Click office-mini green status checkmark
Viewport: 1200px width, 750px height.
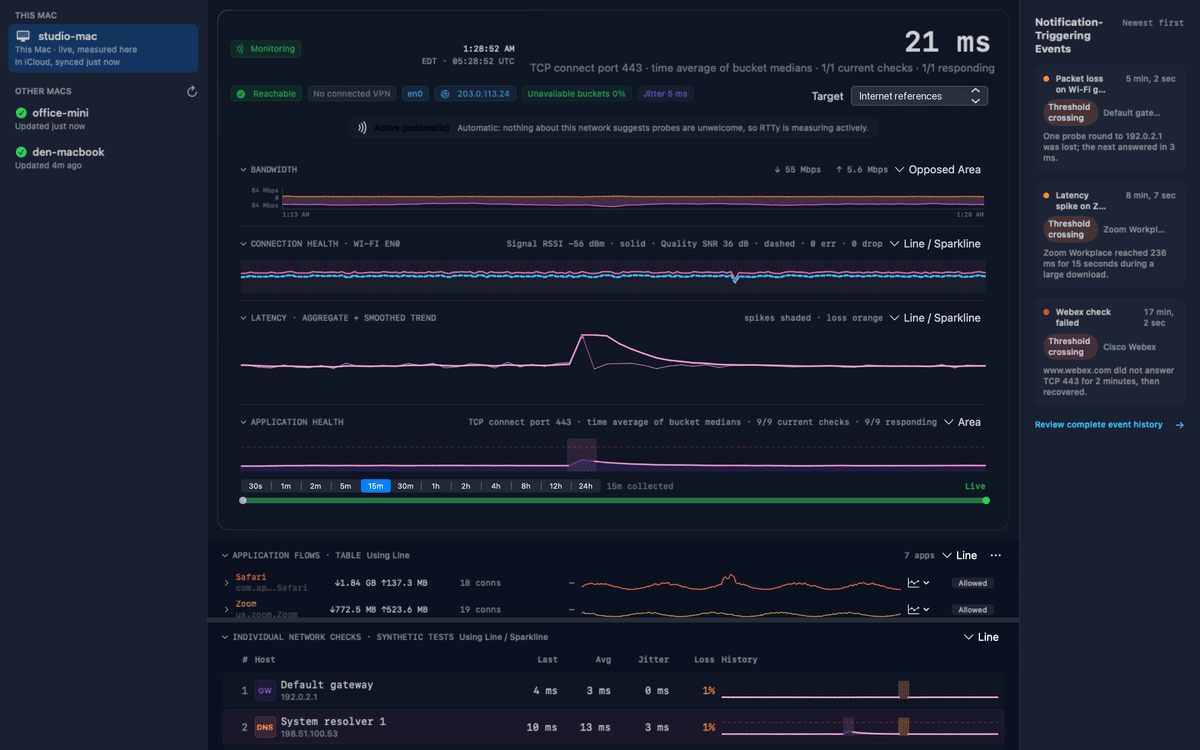tap(21, 113)
